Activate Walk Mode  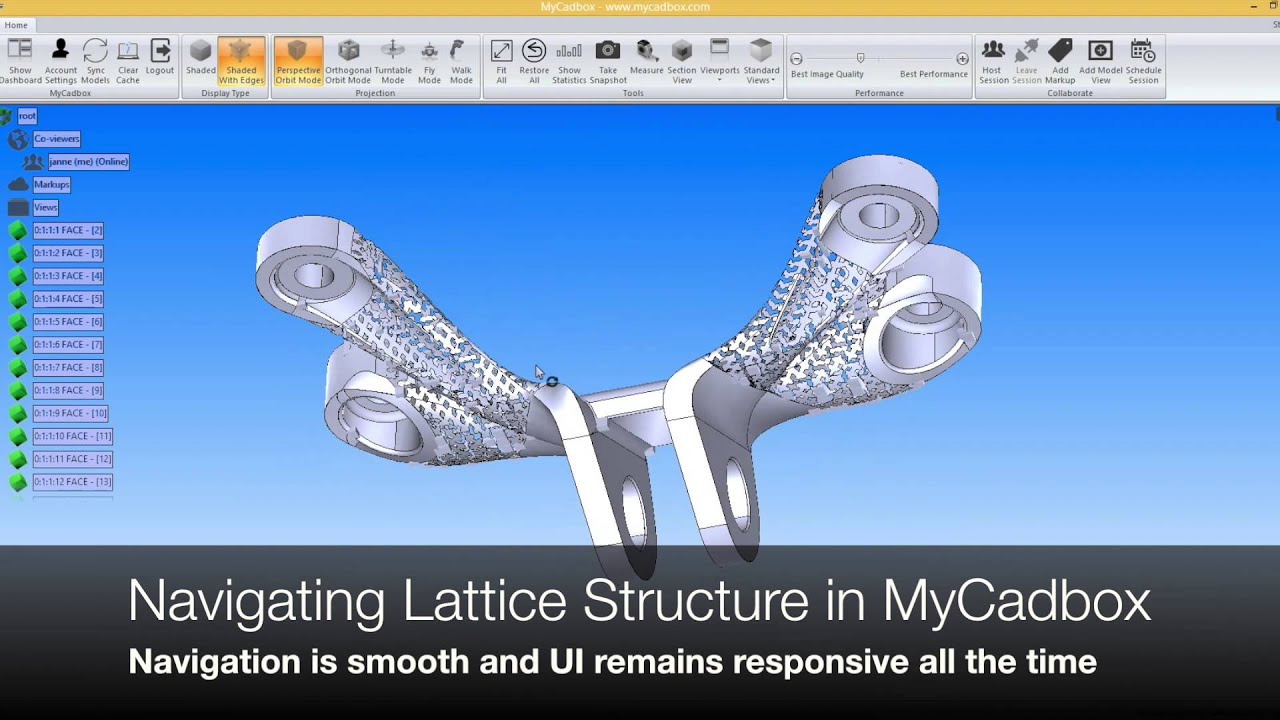click(461, 61)
